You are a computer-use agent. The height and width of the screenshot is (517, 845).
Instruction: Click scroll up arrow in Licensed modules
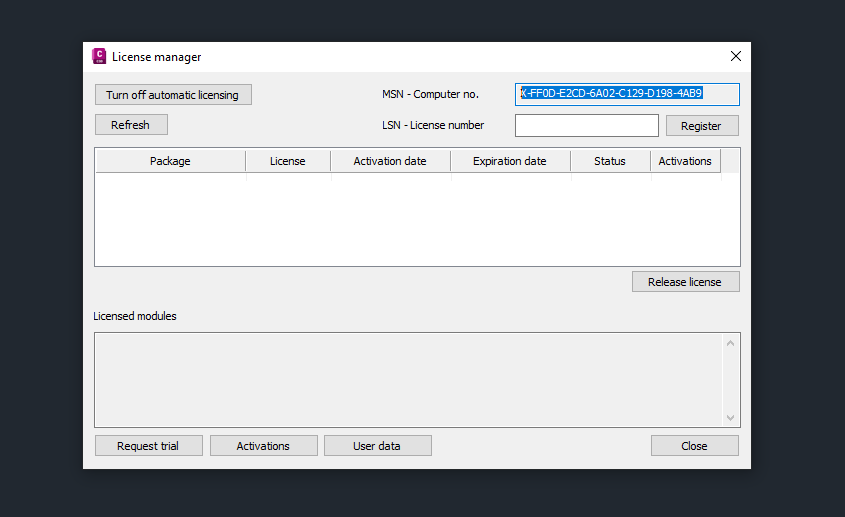(x=730, y=343)
